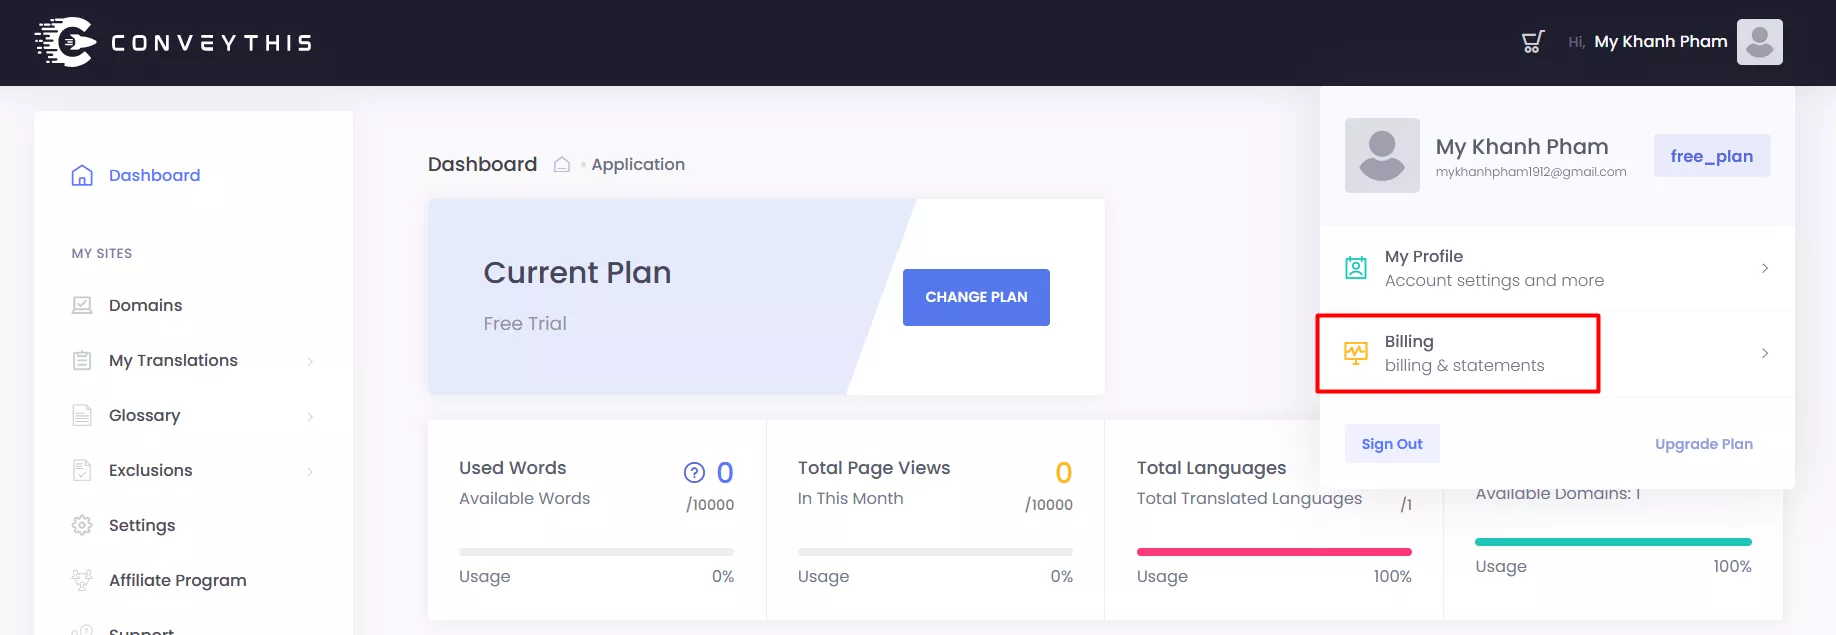Image resolution: width=1836 pixels, height=635 pixels.
Task: Click the Sign Out button
Action: [x=1391, y=444]
